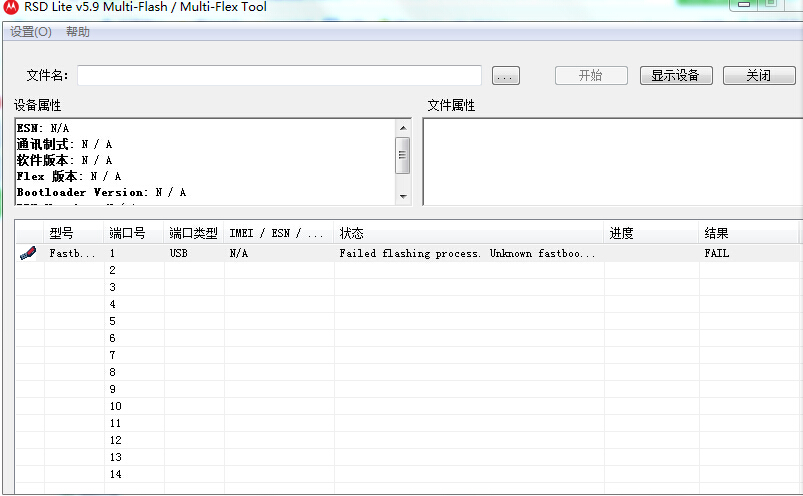This screenshot has height=496, width=803.
Task: Open the 设置(O) menu
Action: pos(31,32)
